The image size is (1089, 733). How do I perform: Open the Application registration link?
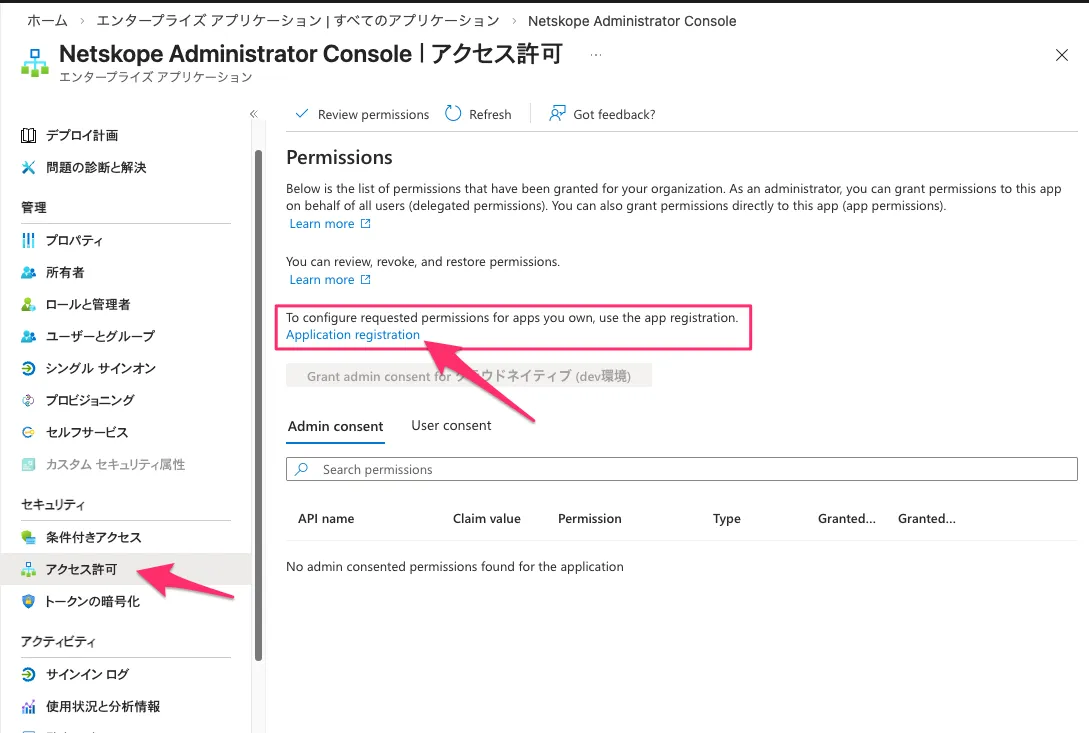click(353, 335)
